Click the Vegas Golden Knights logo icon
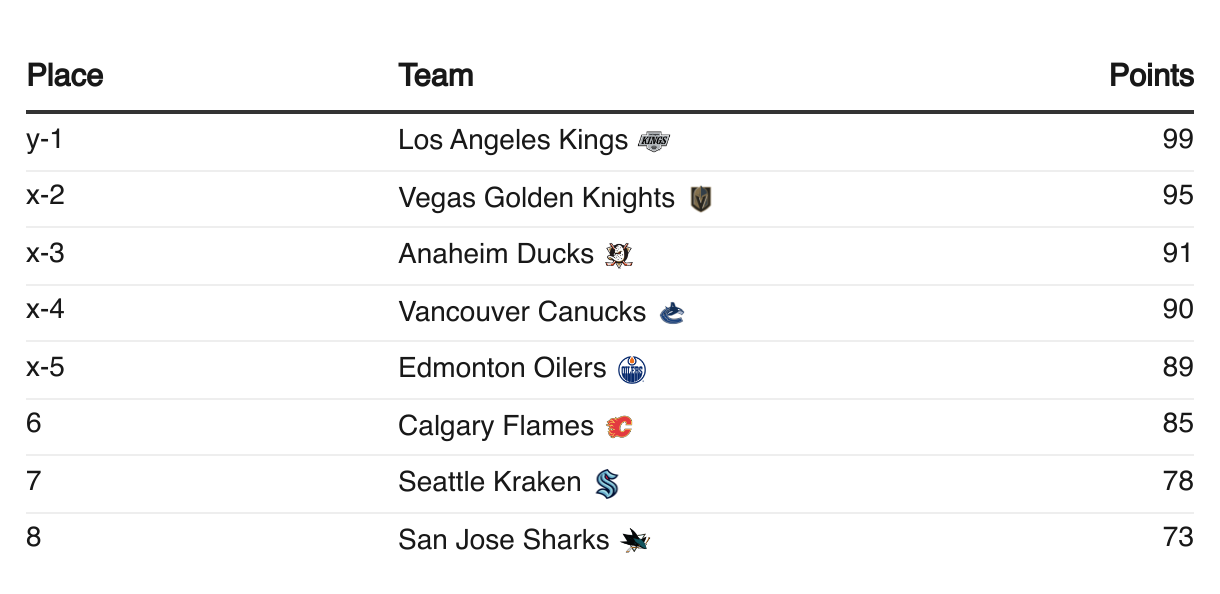 pyautogui.click(x=701, y=200)
